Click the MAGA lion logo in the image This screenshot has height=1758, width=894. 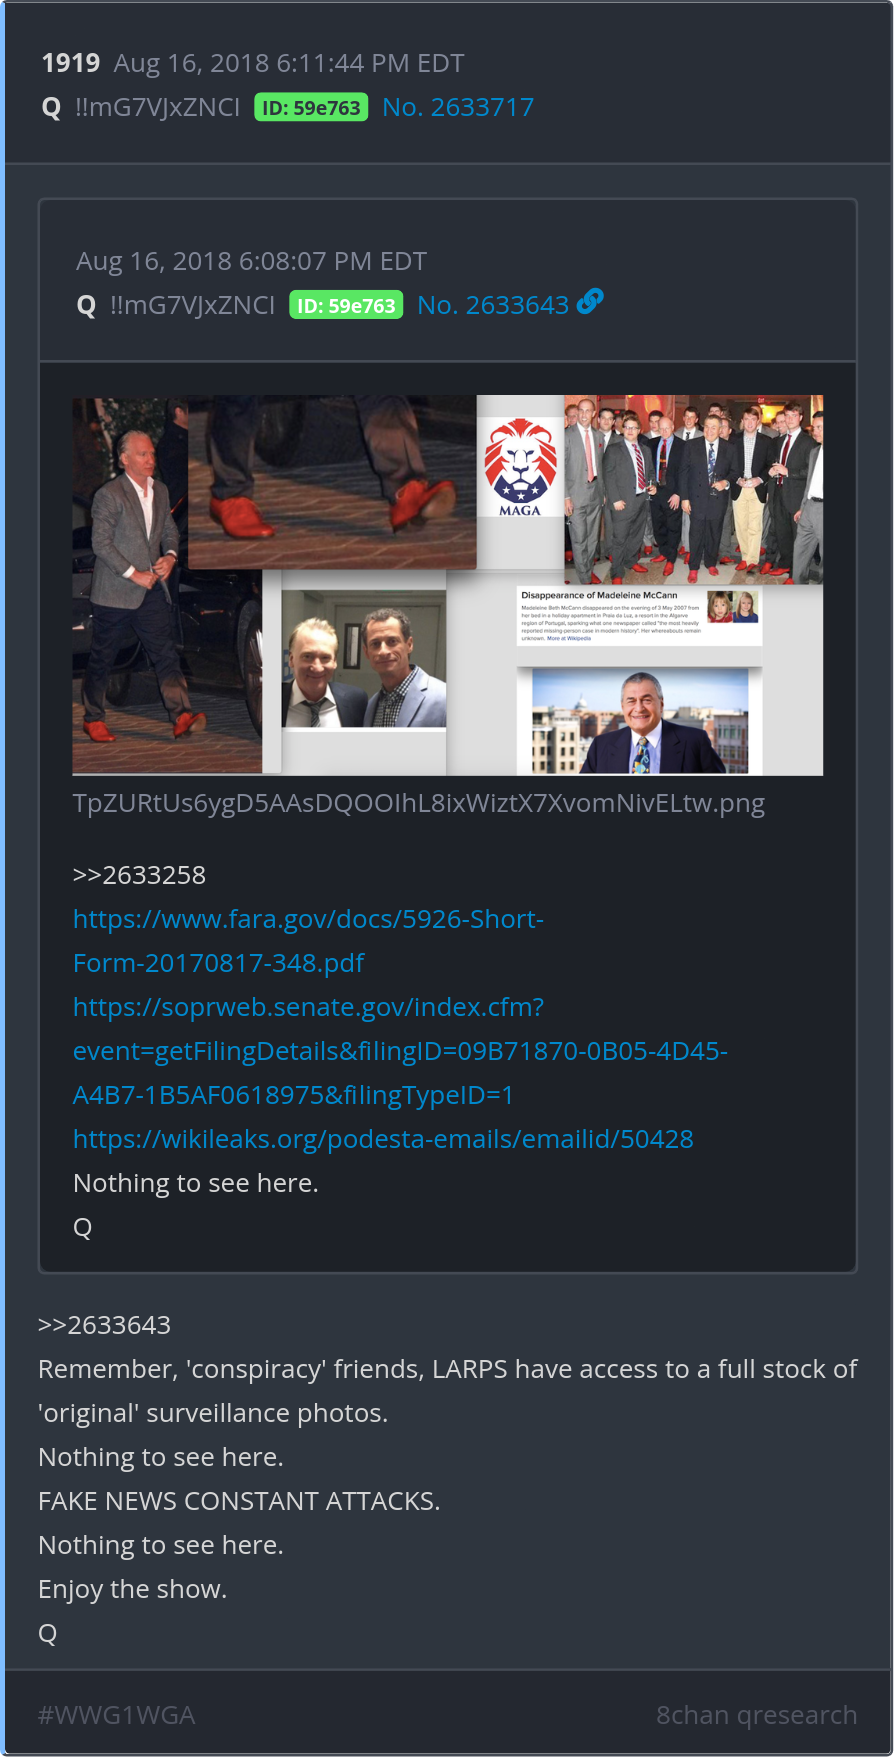pos(520,467)
